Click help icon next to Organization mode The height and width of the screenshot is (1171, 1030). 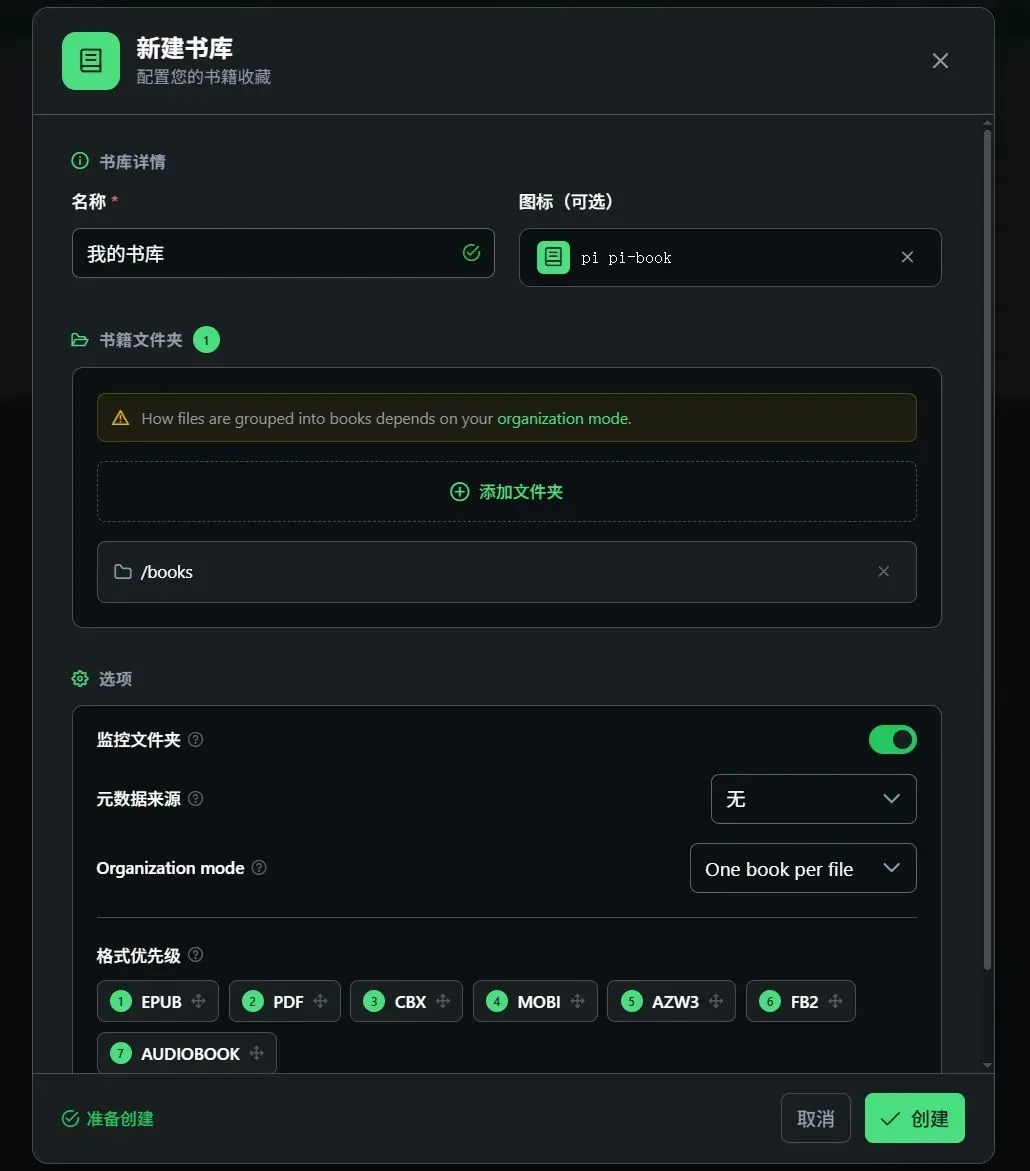(x=259, y=867)
